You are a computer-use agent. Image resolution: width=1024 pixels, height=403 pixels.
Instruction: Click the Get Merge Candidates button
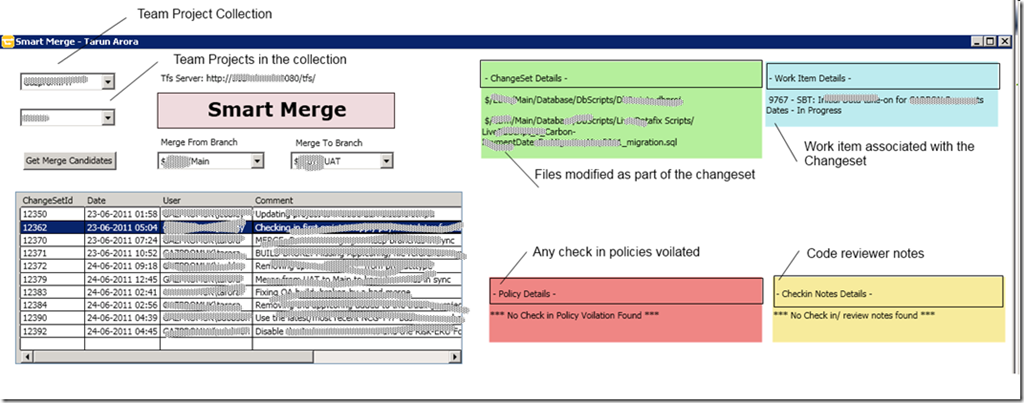[x=69, y=160]
